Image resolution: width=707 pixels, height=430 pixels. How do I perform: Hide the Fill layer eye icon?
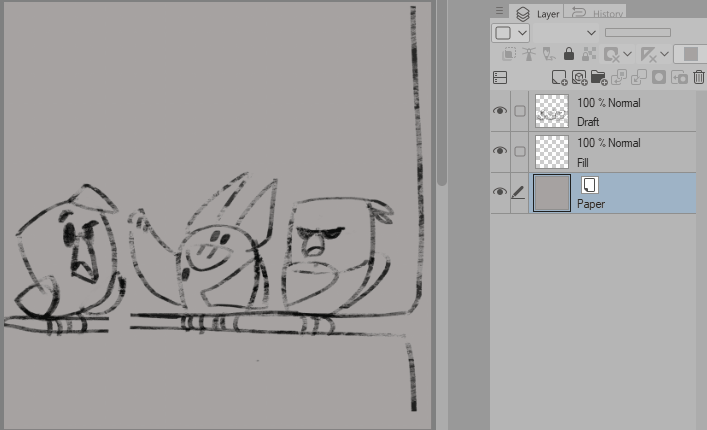(500, 151)
